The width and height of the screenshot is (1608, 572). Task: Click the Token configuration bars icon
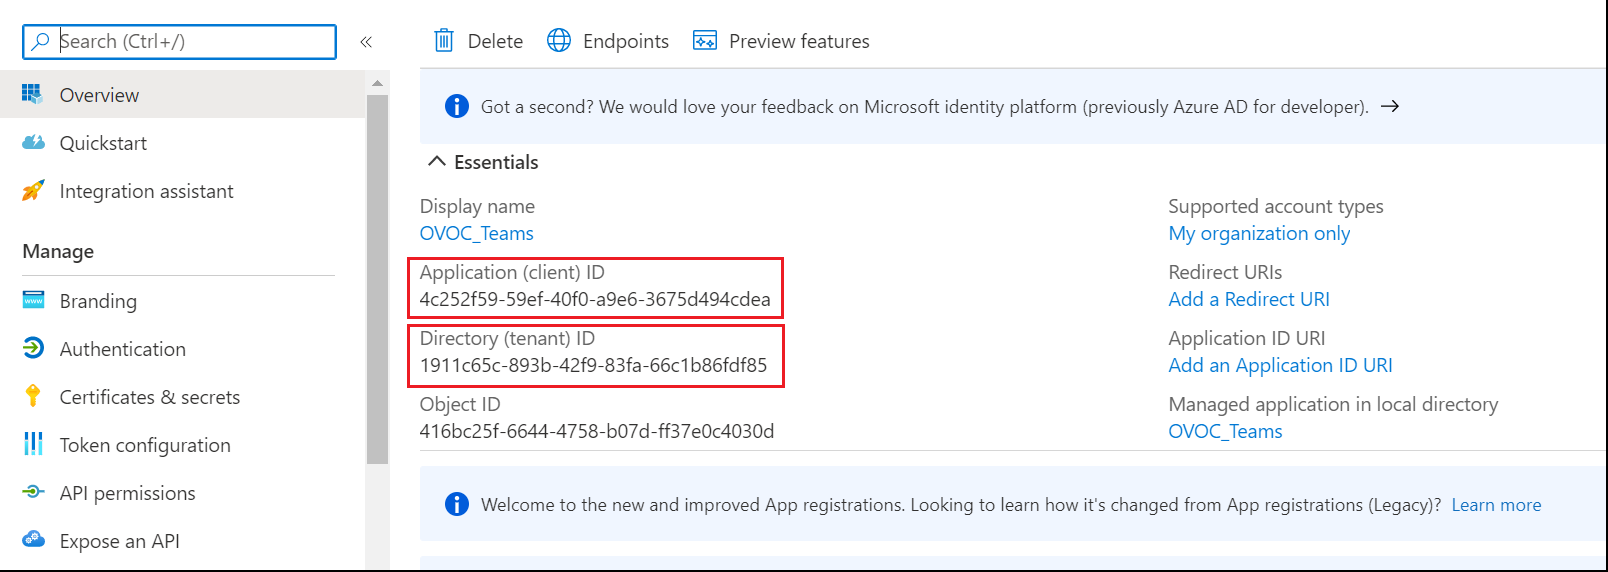(33, 445)
